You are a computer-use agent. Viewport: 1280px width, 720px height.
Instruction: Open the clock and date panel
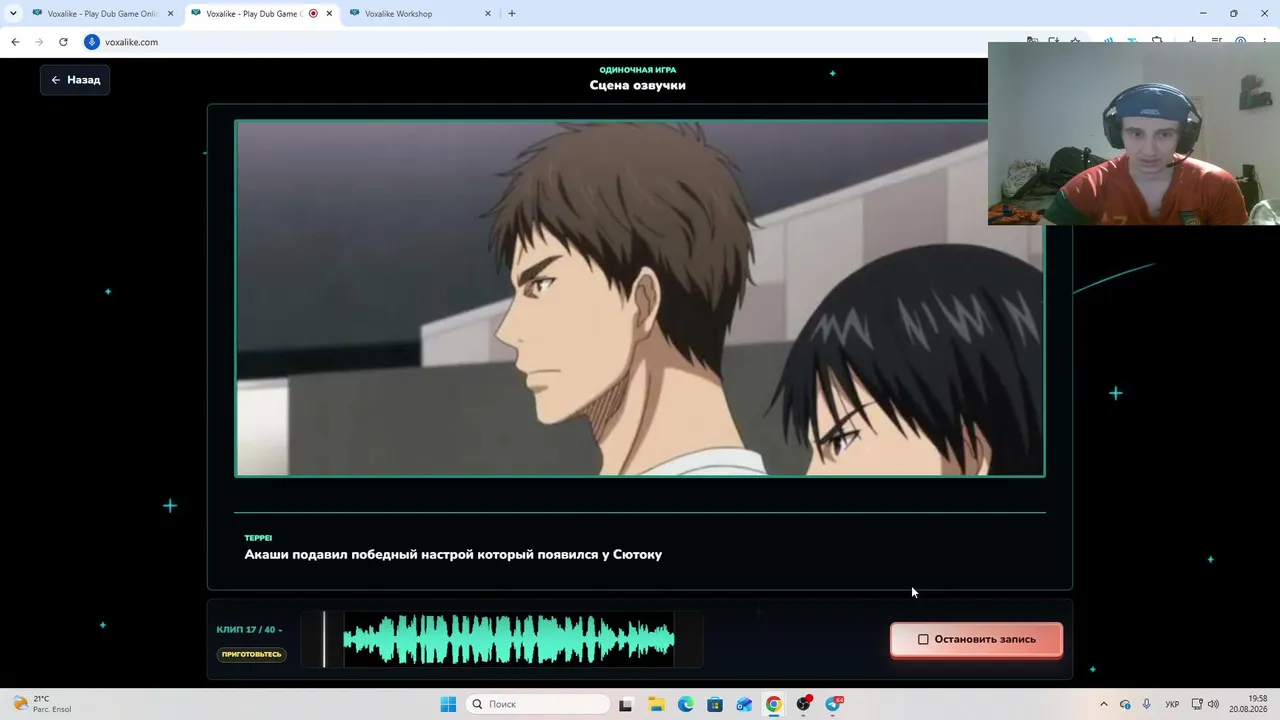click(x=1249, y=704)
